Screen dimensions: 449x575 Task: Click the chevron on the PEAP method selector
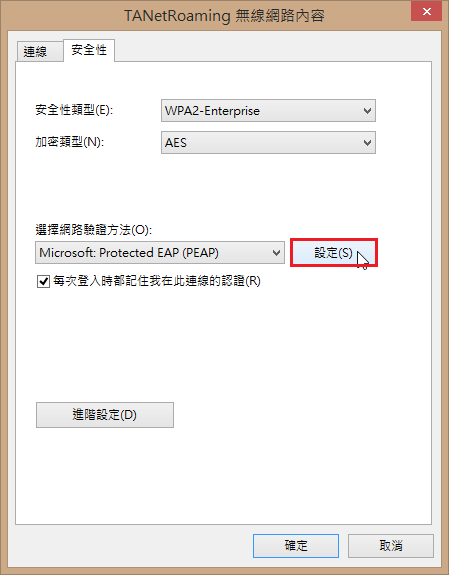[276, 252]
